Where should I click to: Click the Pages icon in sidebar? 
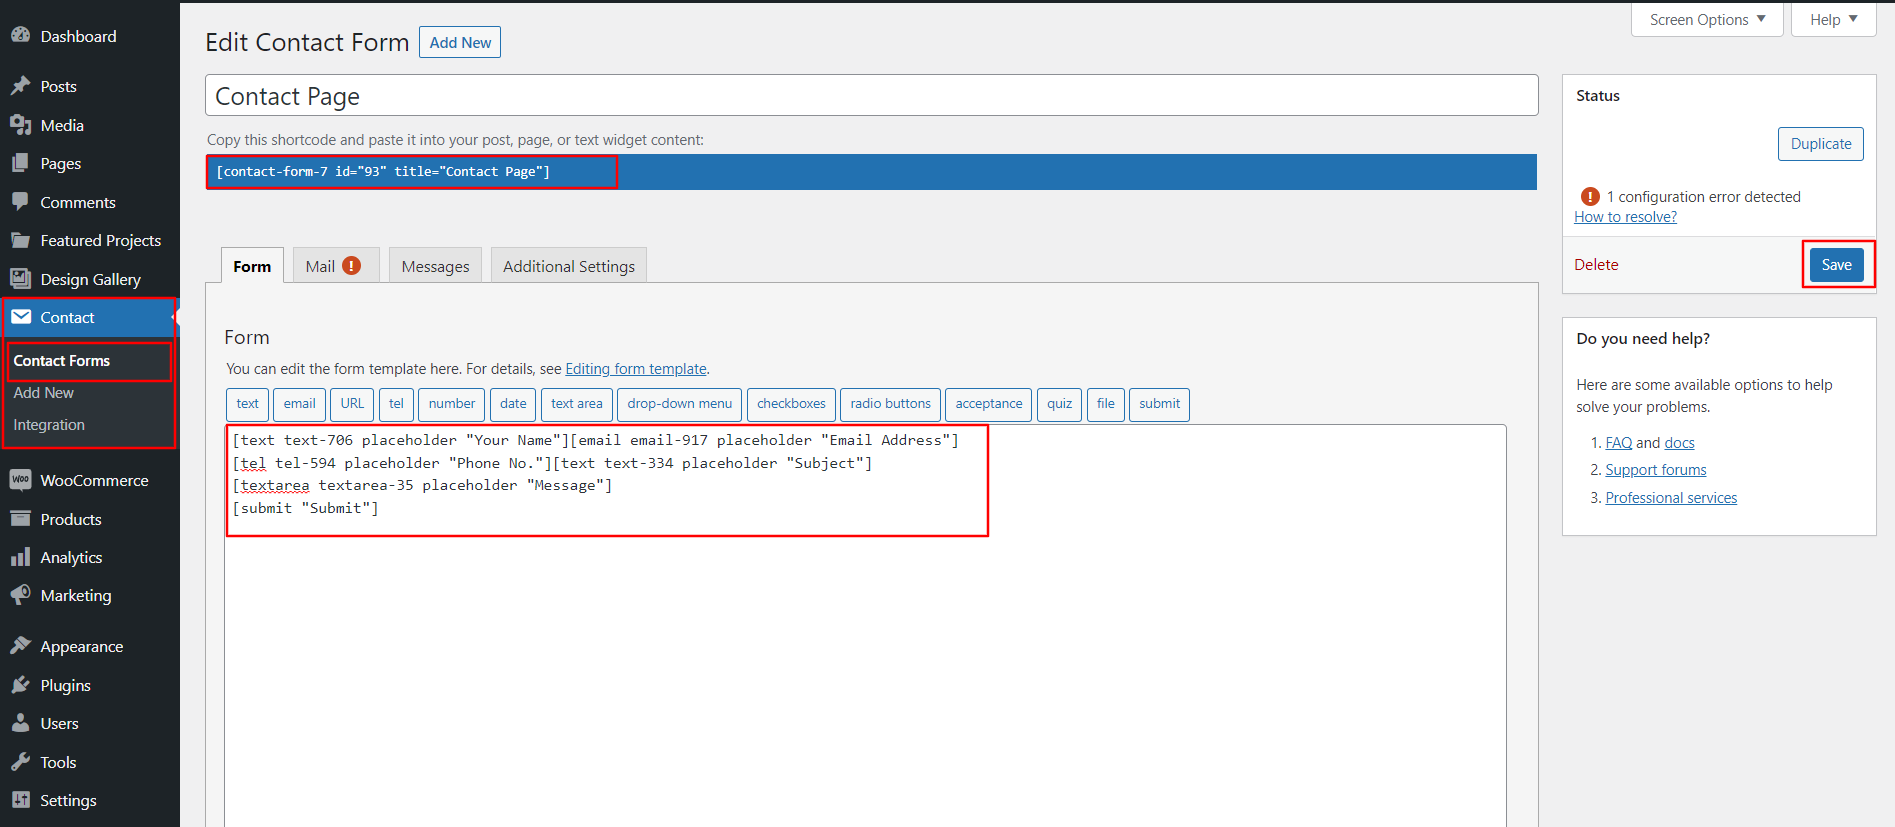(x=20, y=163)
